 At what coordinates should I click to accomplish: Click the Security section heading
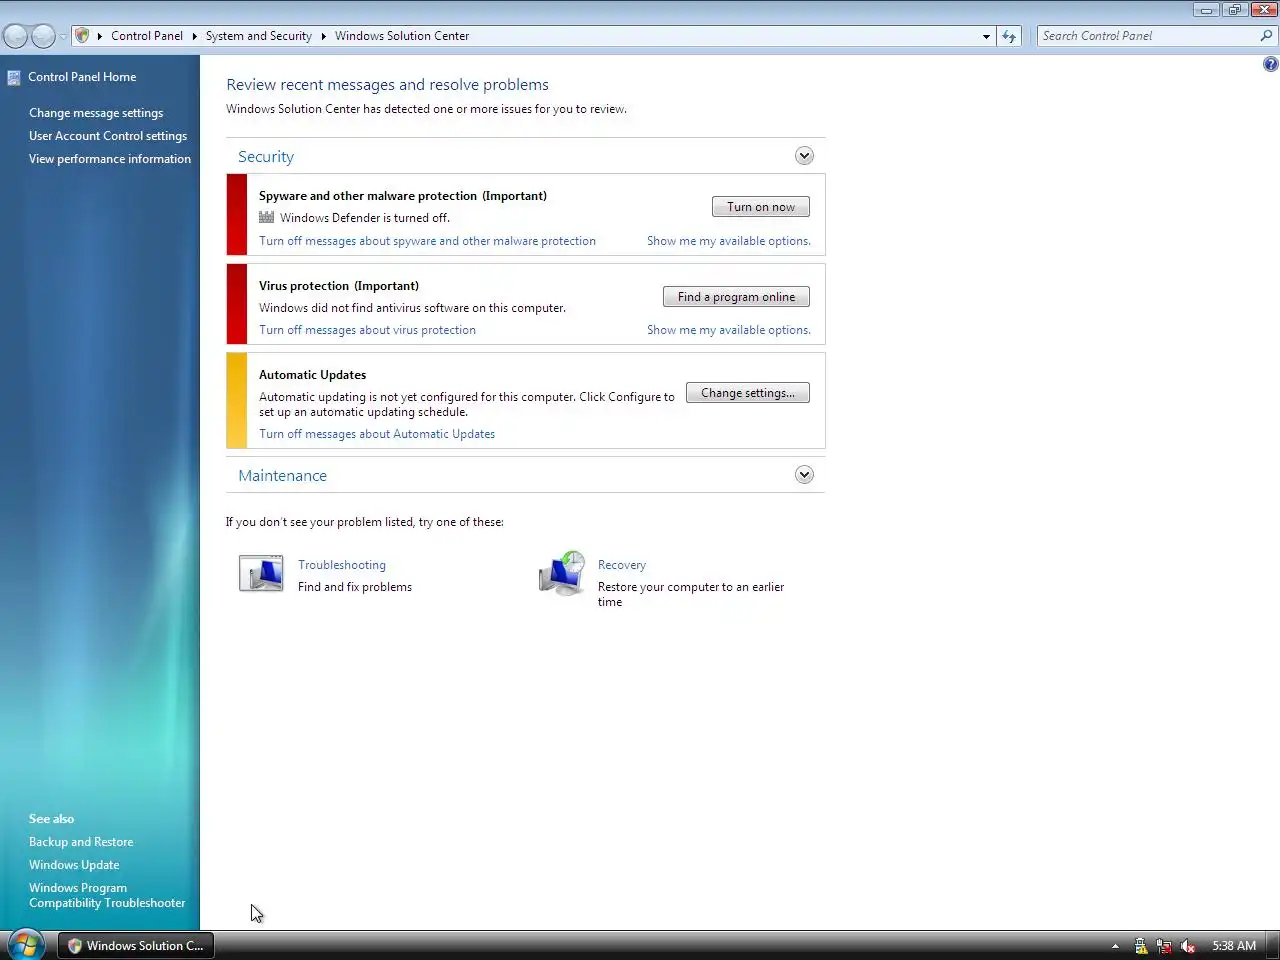click(266, 157)
